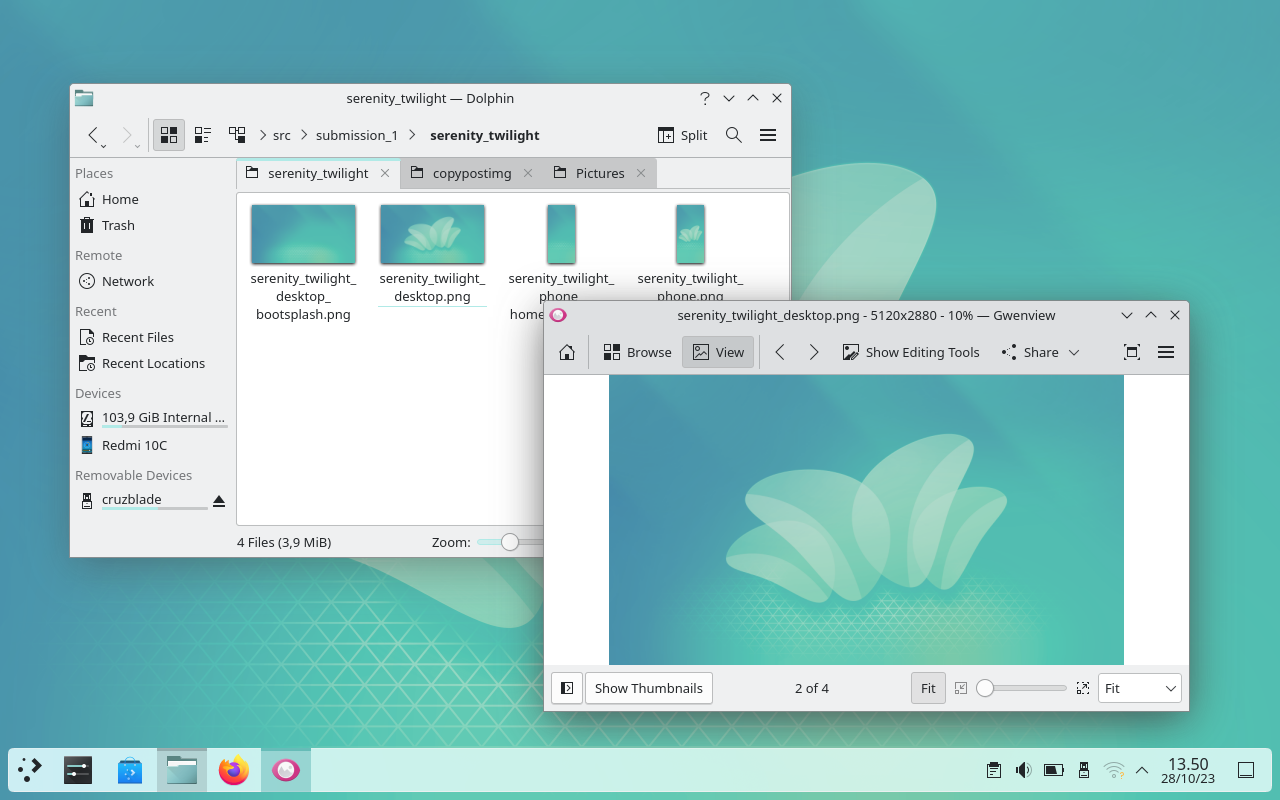
Task: Open the volume control in system tray
Action: pos(1023,770)
